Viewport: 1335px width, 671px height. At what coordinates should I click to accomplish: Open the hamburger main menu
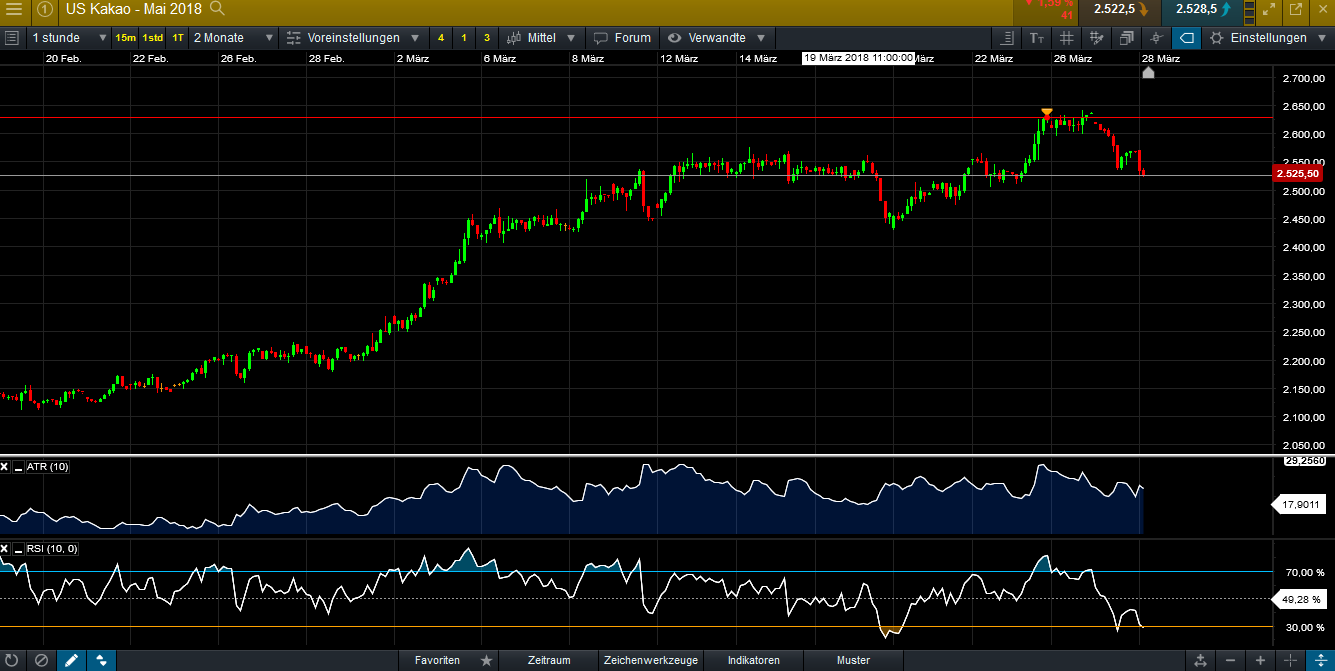pyautogui.click(x=14, y=10)
